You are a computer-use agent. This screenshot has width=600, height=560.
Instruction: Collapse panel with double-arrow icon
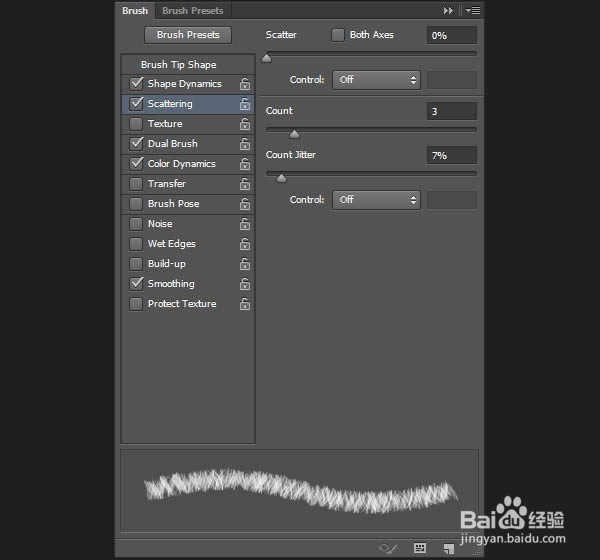(448, 11)
